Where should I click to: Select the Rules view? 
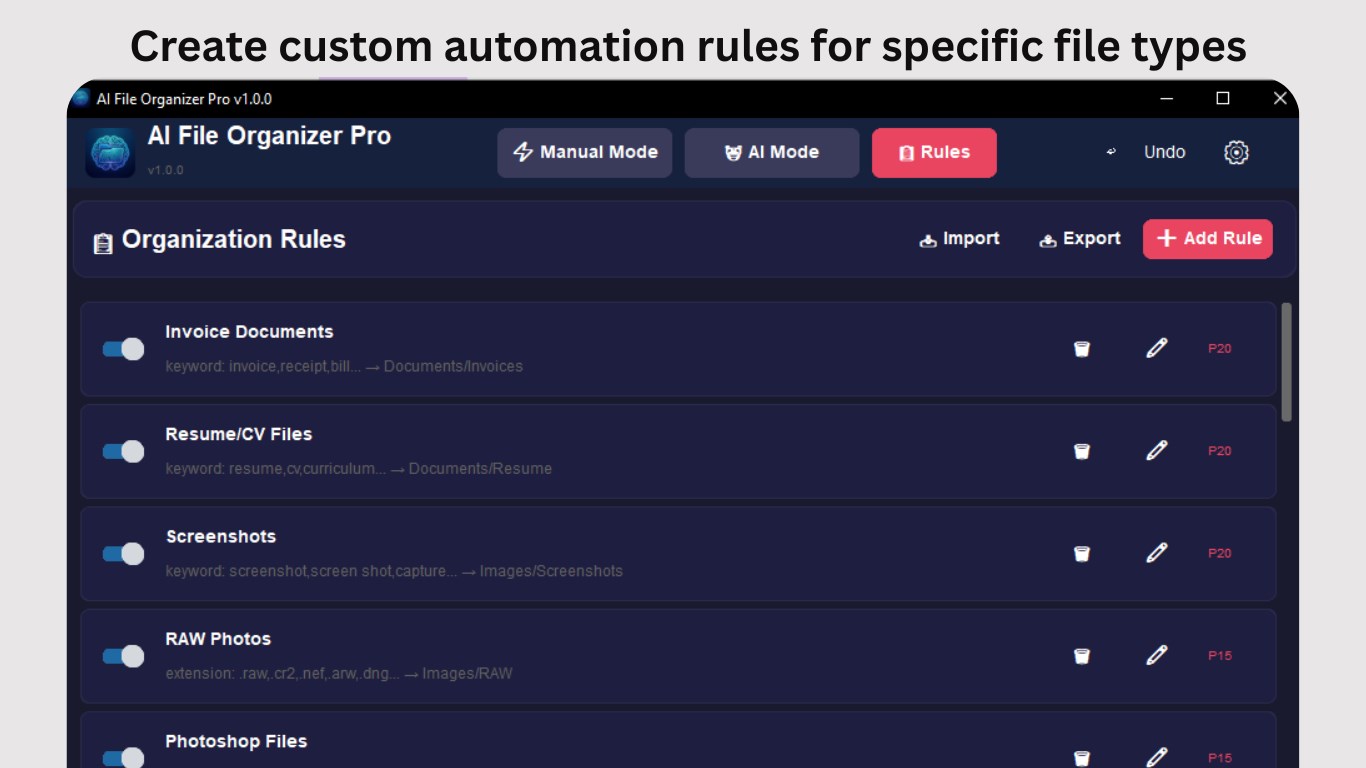[x=934, y=152]
